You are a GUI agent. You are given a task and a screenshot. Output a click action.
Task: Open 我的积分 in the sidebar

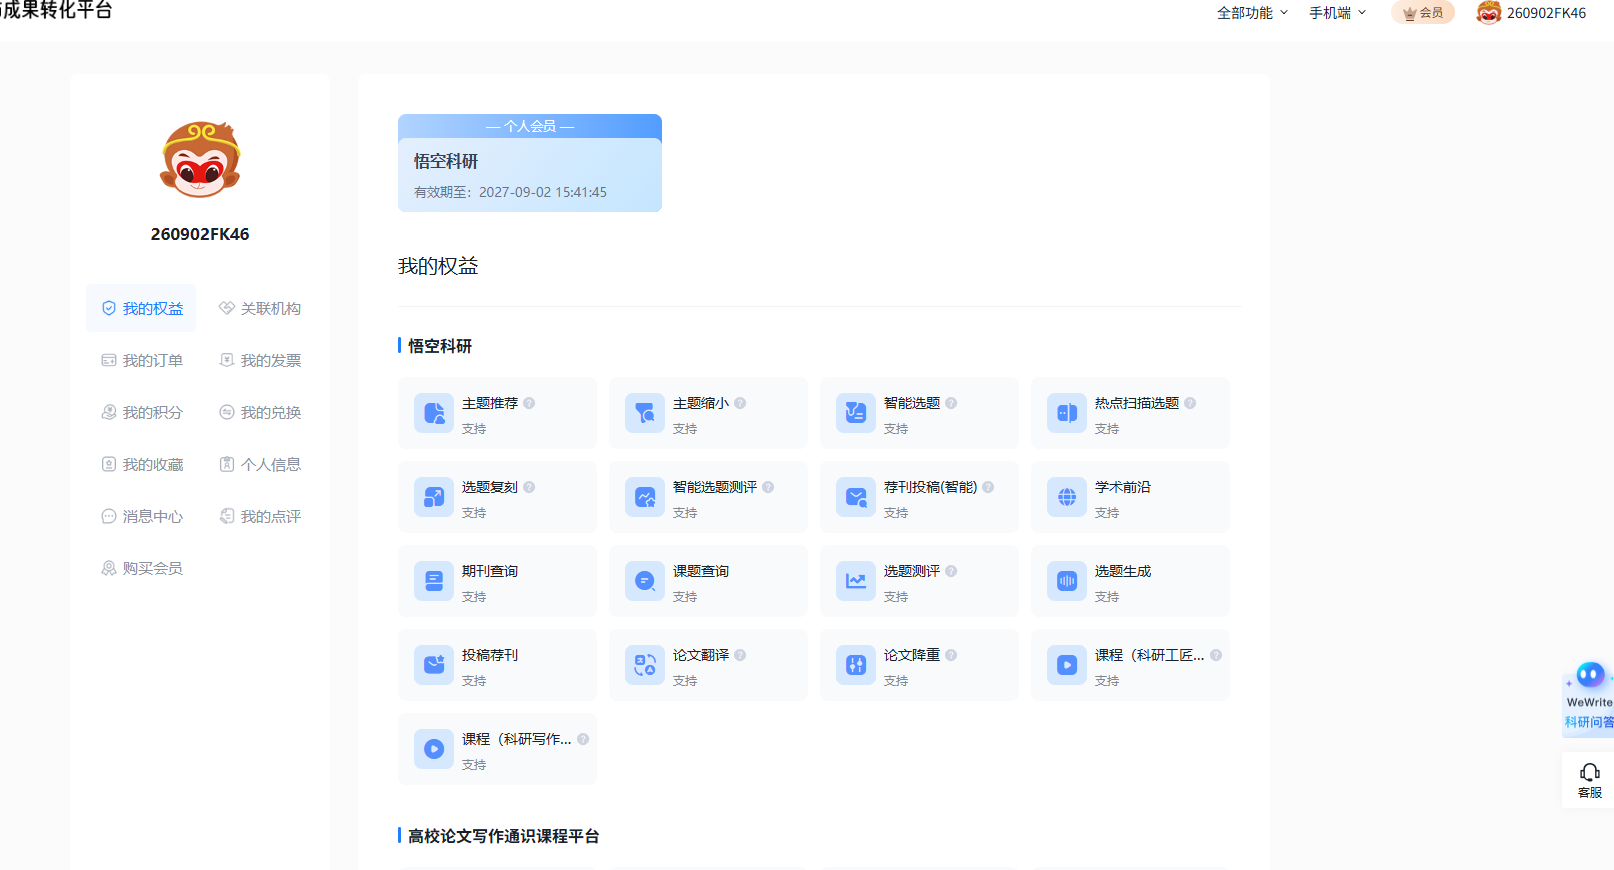coord(142,412)
